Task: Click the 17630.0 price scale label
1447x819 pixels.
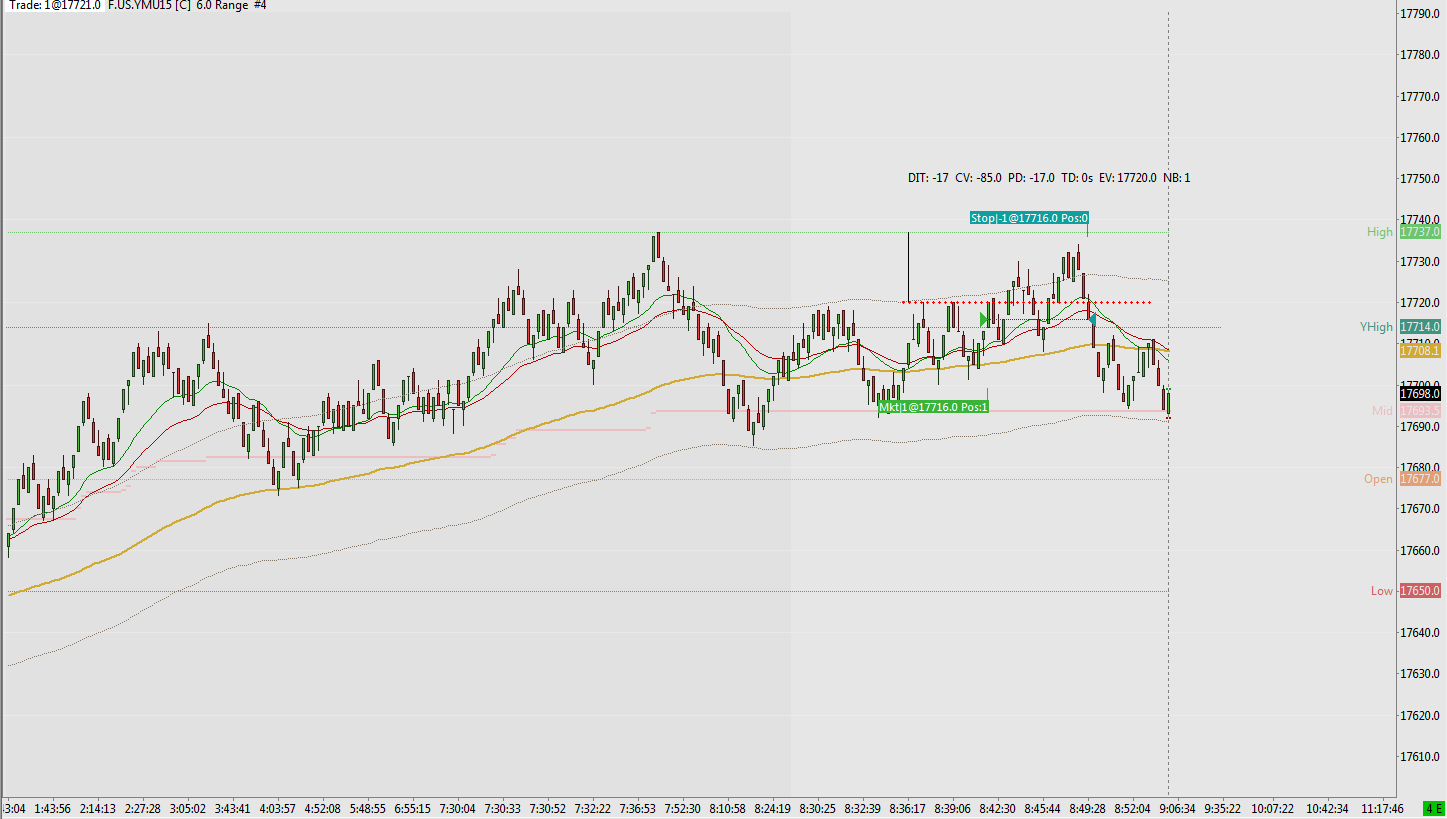Action: pos(1421,674)
